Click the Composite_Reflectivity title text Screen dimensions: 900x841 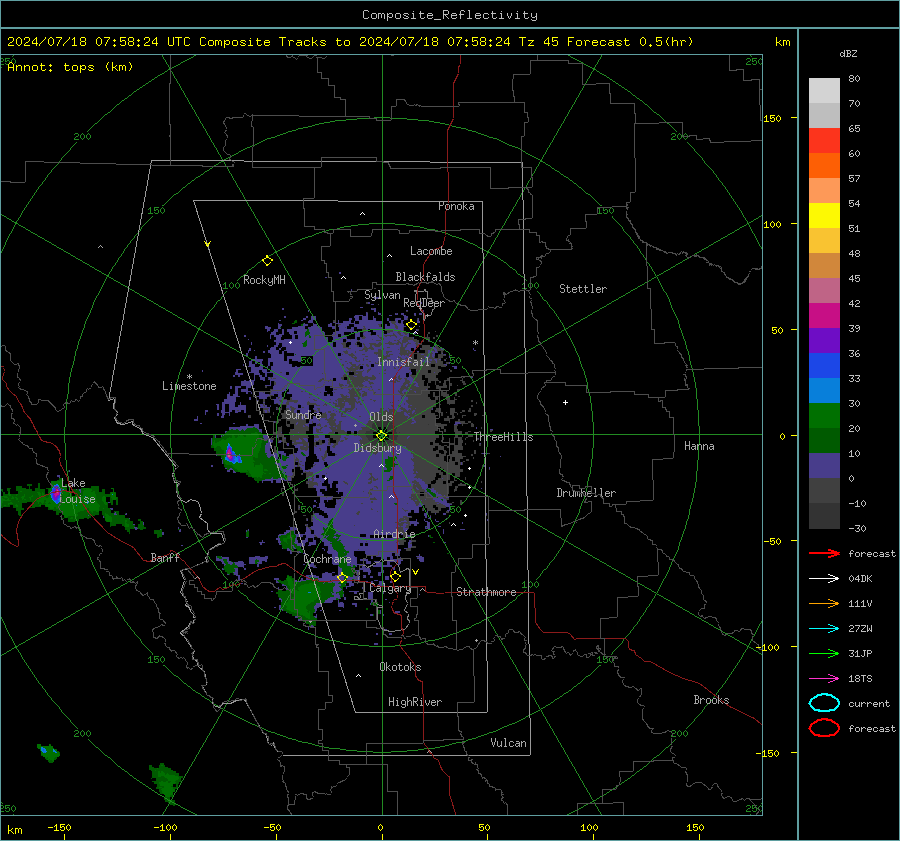450,15
